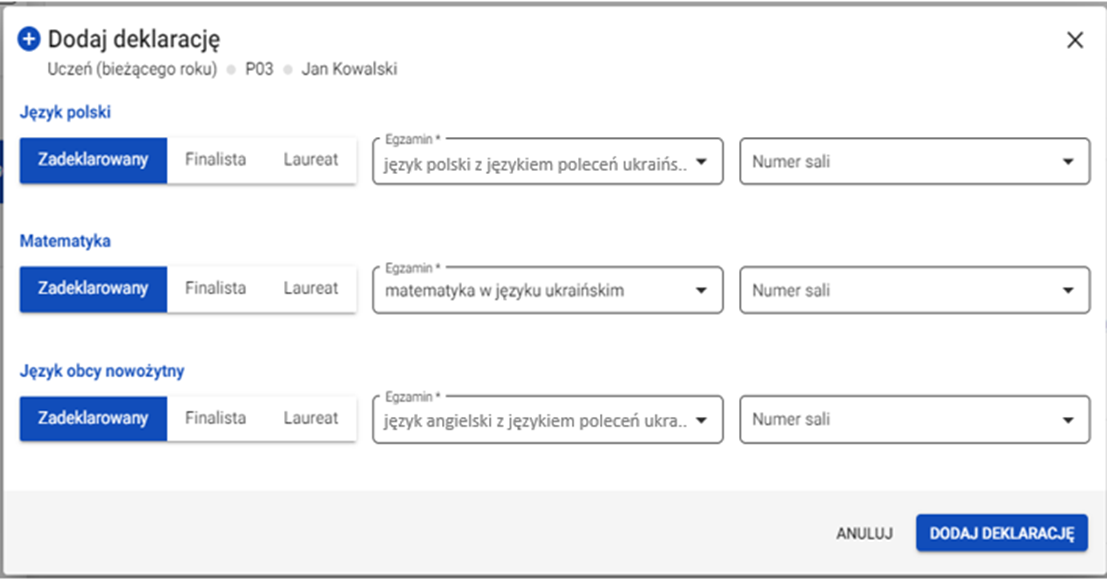This screenshot has width=1107, height=580.
Task: Select Zadeklarowany for Język polski
Action: 93,160
